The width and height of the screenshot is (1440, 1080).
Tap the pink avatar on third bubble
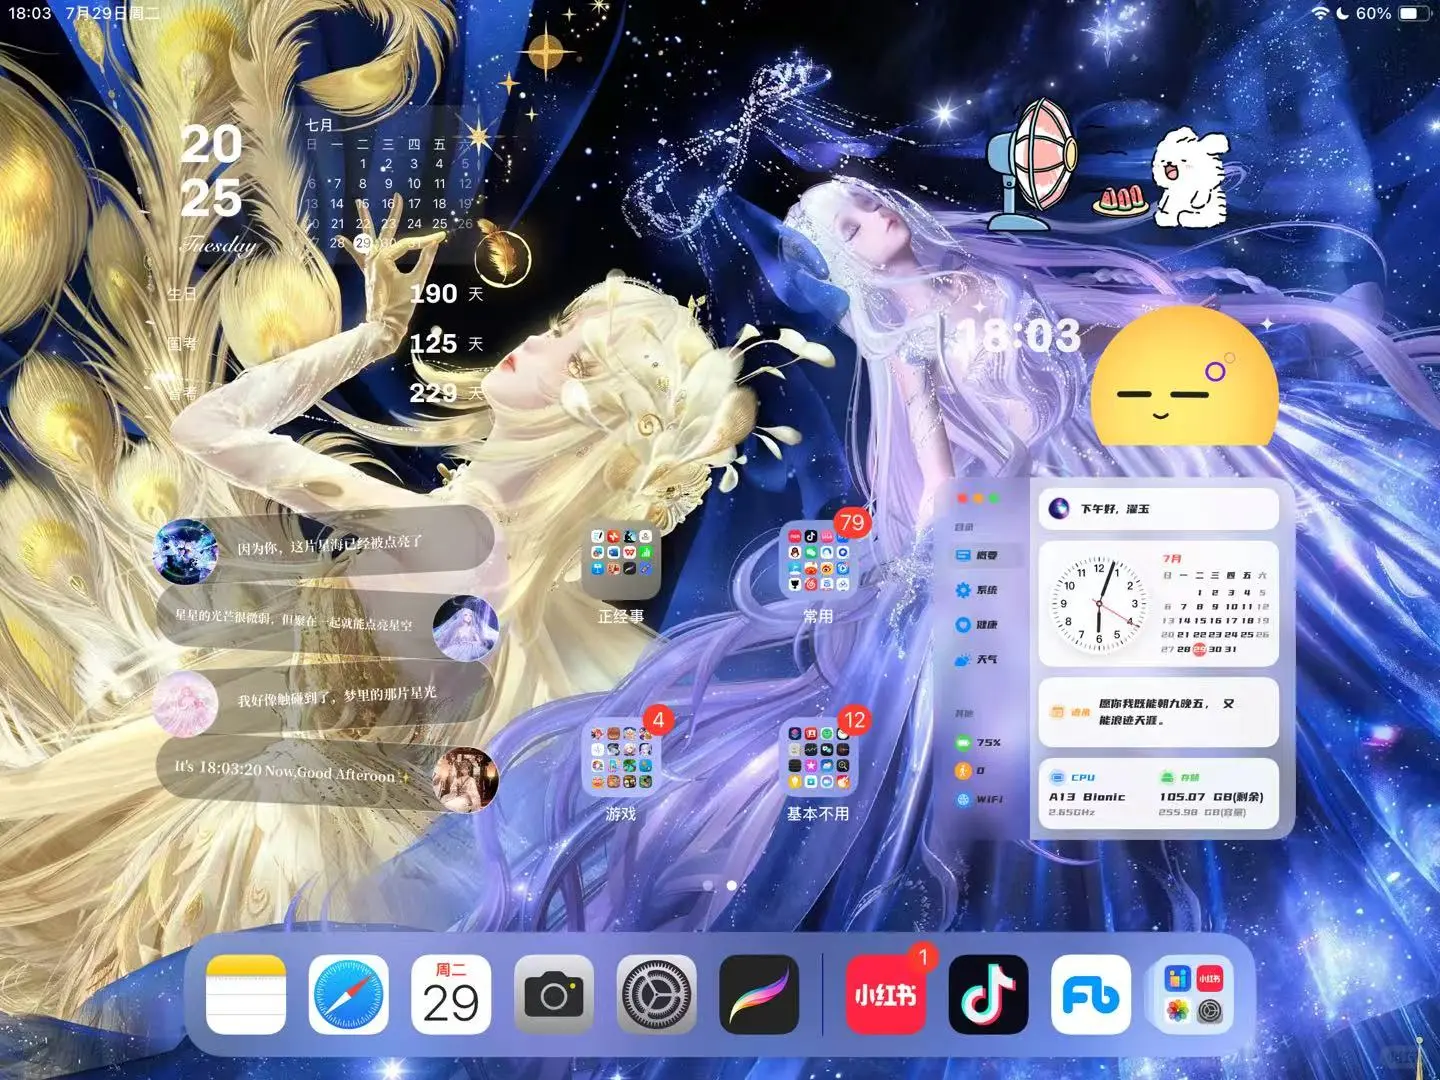(186, 703)
